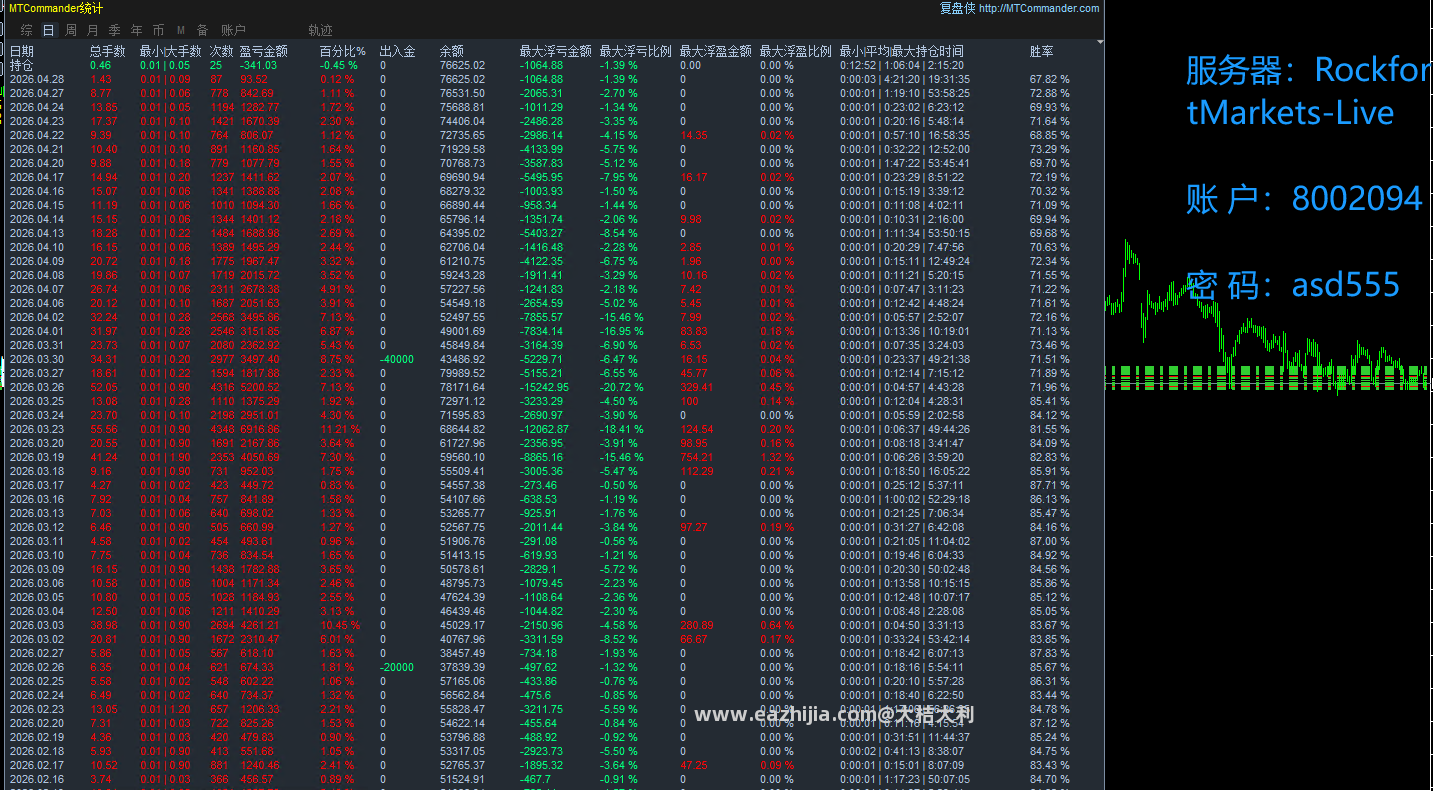
Task: Sort by the 最大浮亏金额 column header
Action: pyautogui.click(x=556, y=51)
